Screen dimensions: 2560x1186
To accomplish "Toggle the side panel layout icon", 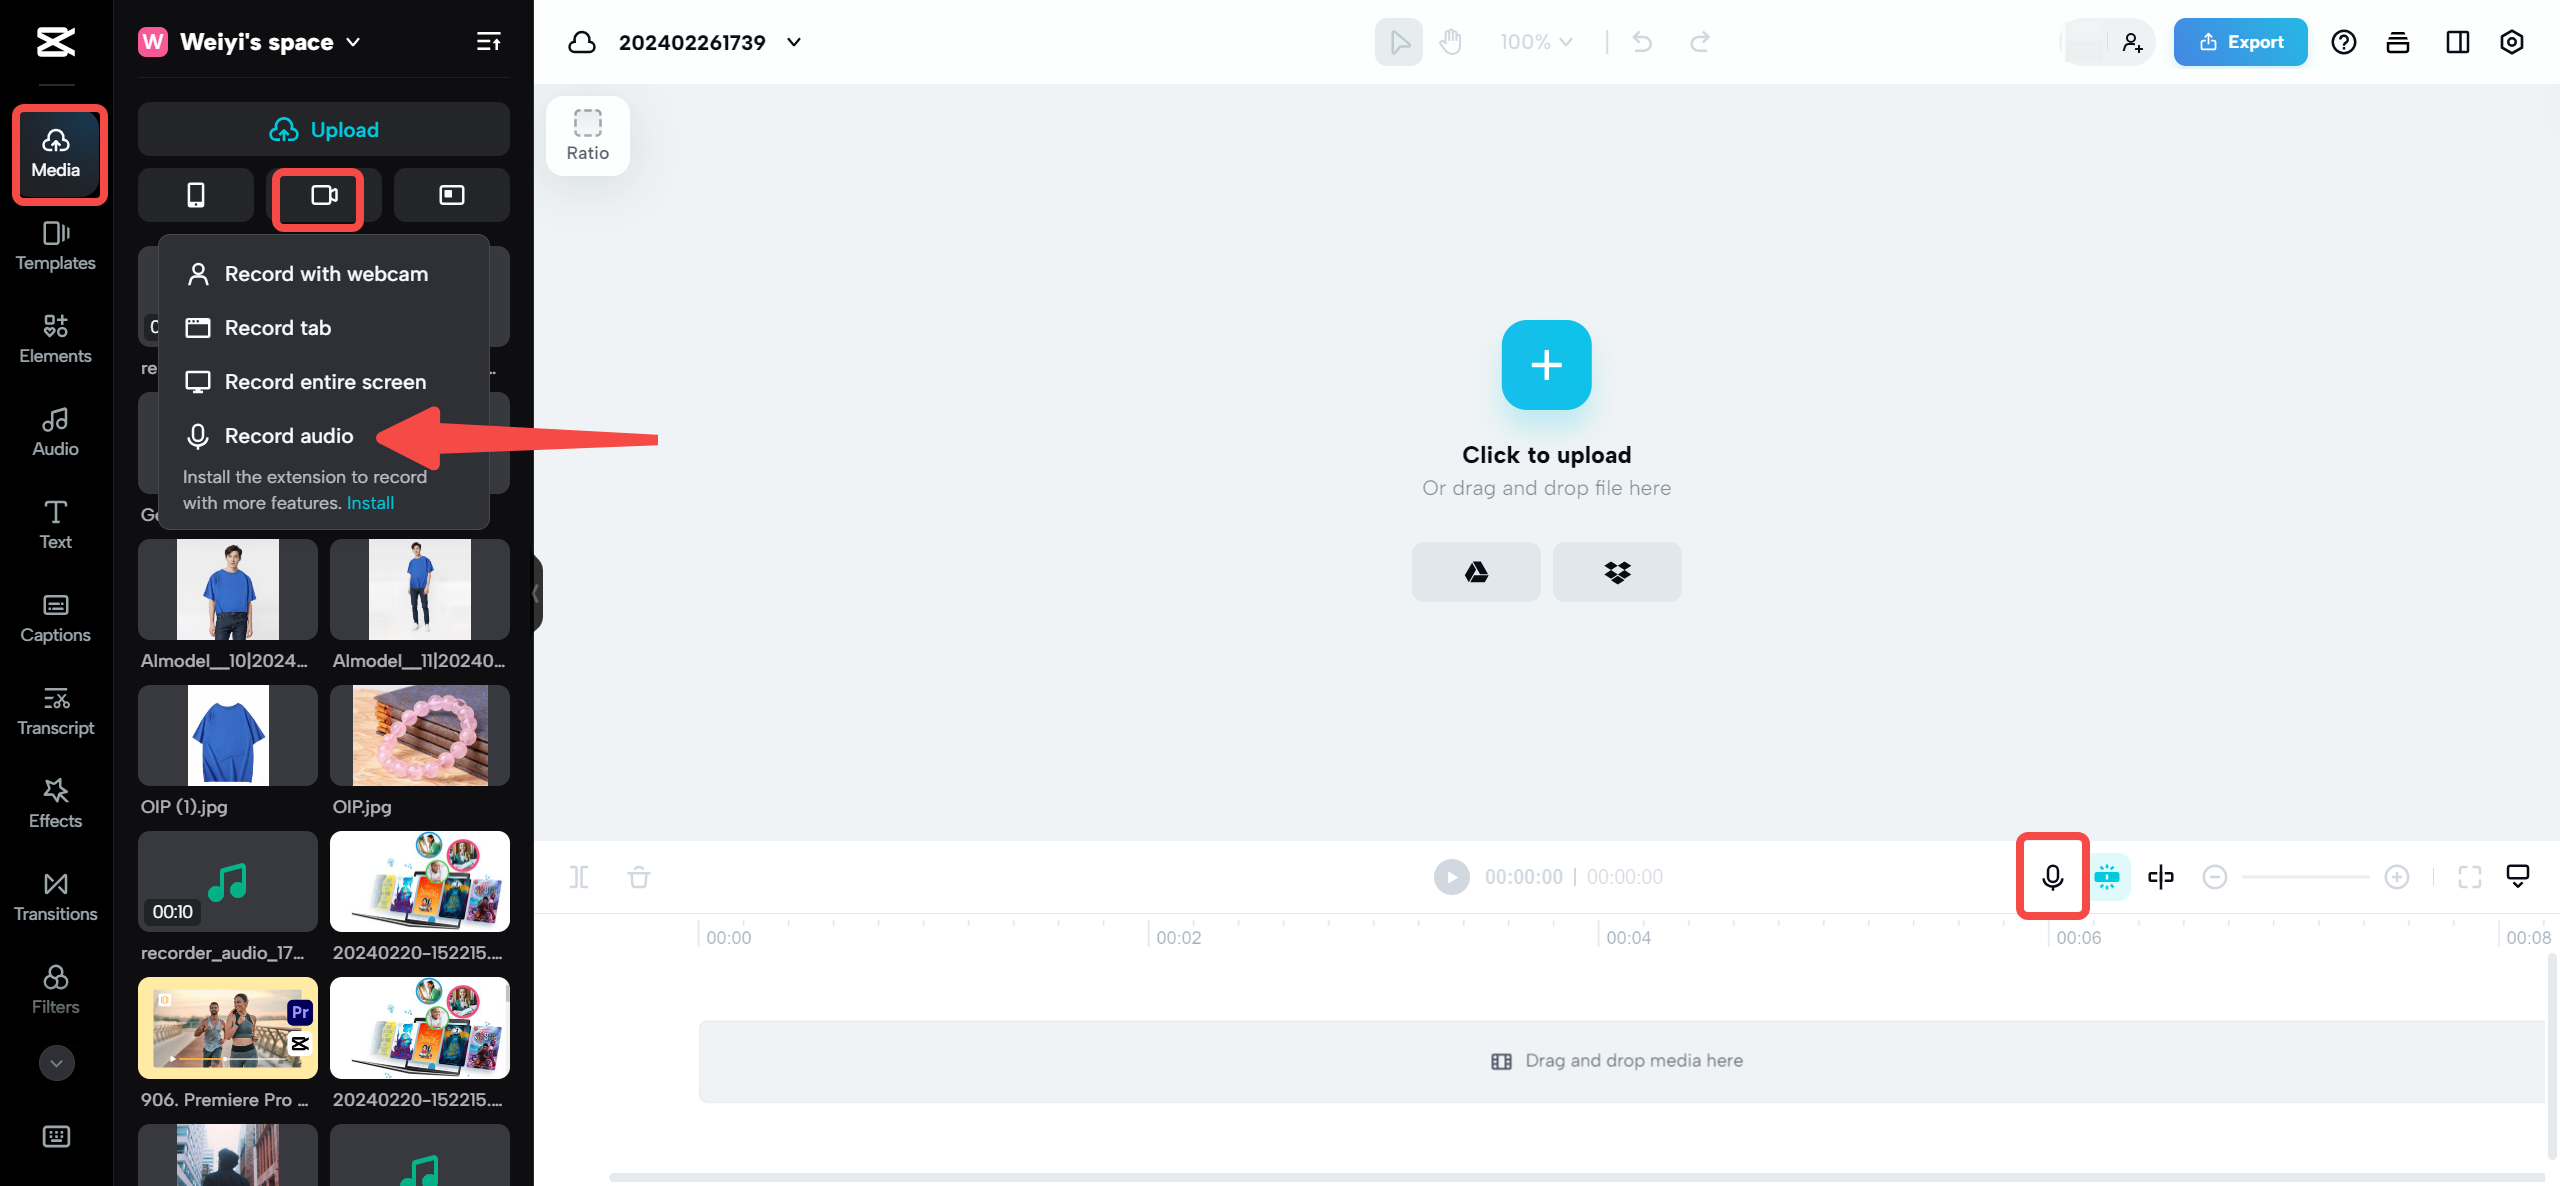I will point(2457,42).
